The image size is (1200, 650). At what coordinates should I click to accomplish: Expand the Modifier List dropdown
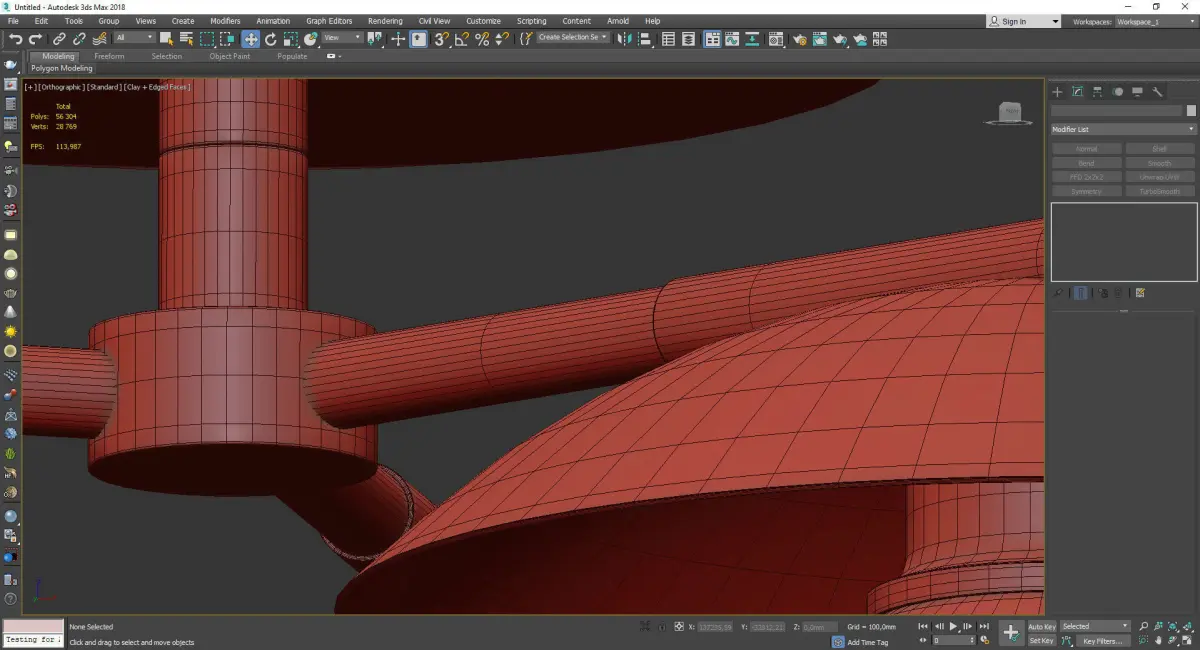1123,129
